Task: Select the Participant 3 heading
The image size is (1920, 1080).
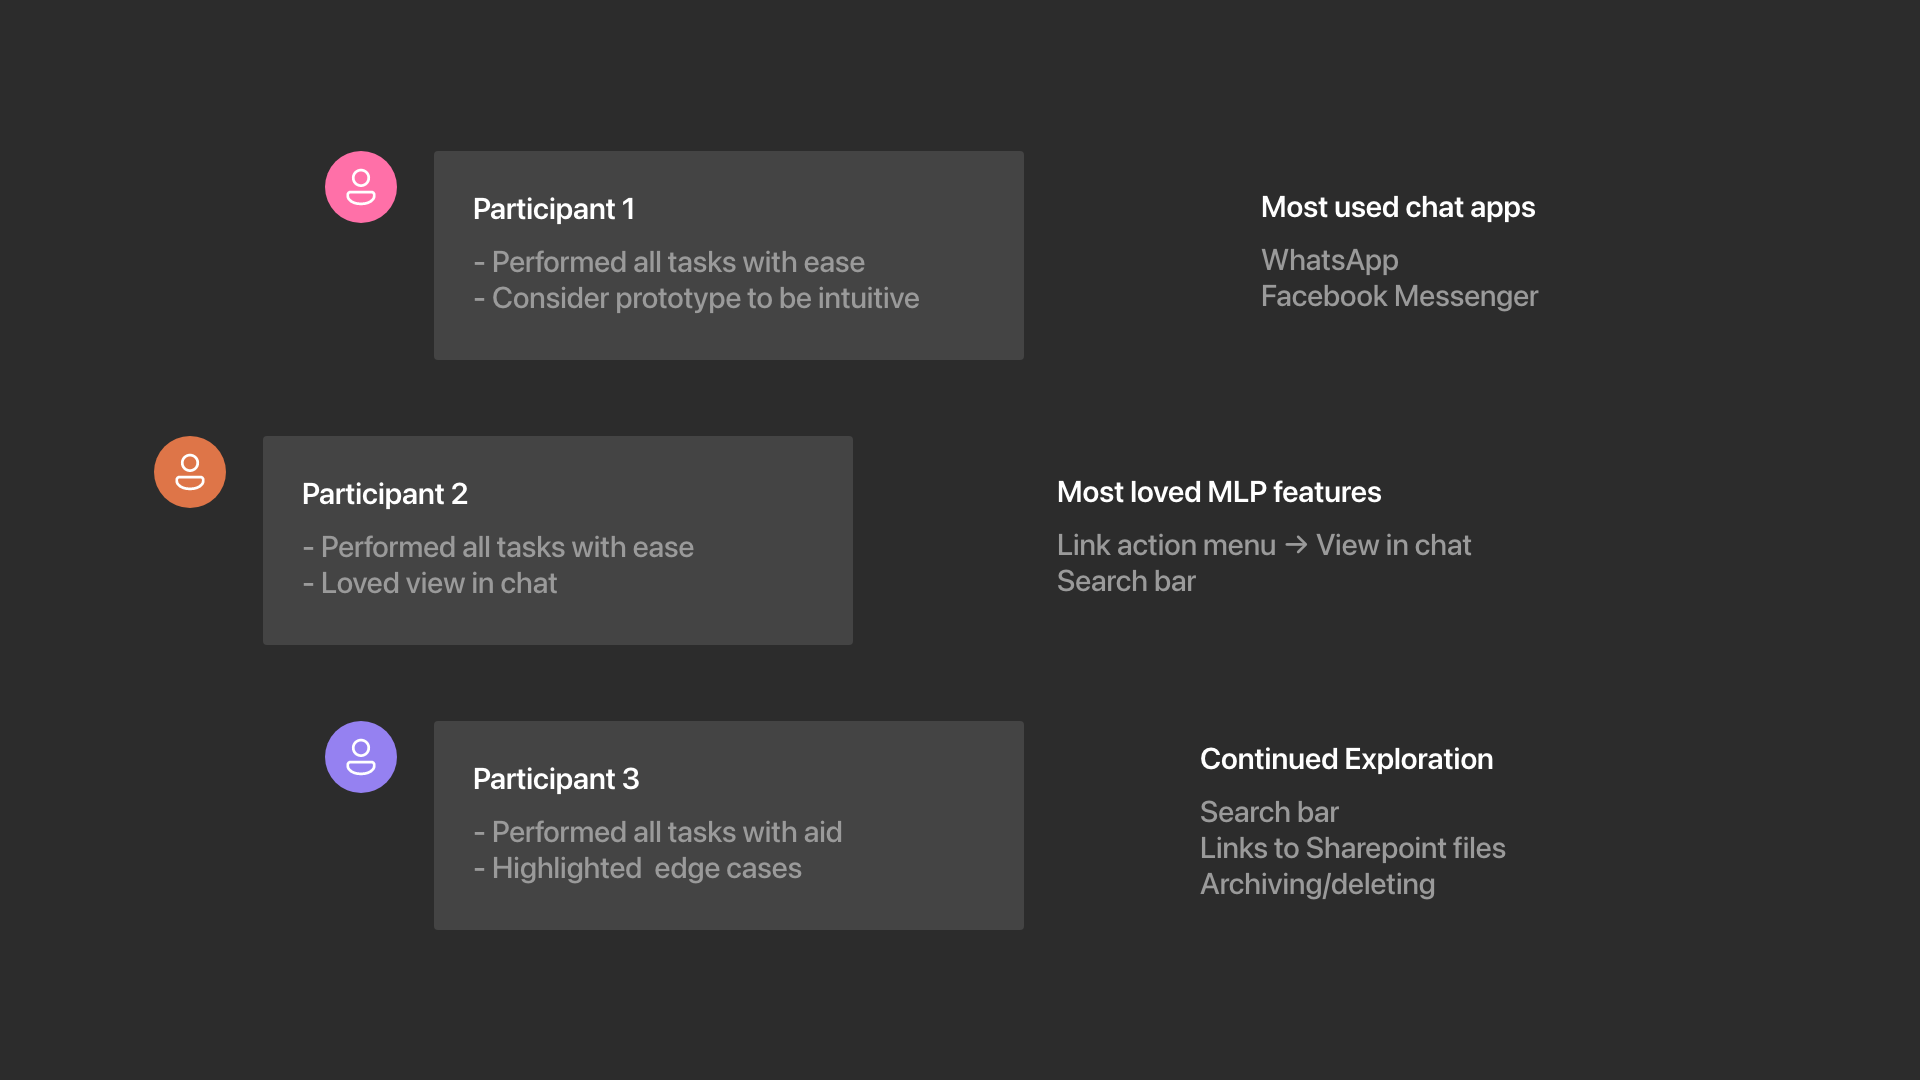Action: pos(556,779)
